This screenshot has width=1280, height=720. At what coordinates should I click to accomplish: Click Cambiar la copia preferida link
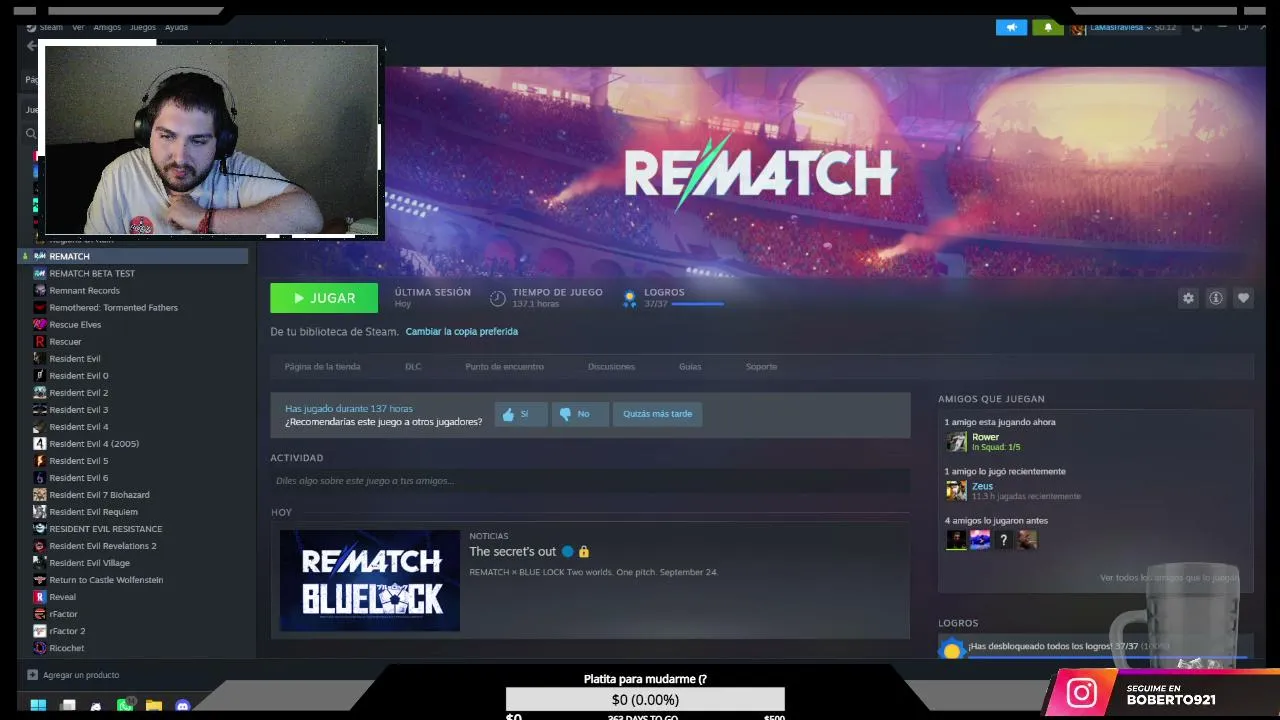(462, 331)
